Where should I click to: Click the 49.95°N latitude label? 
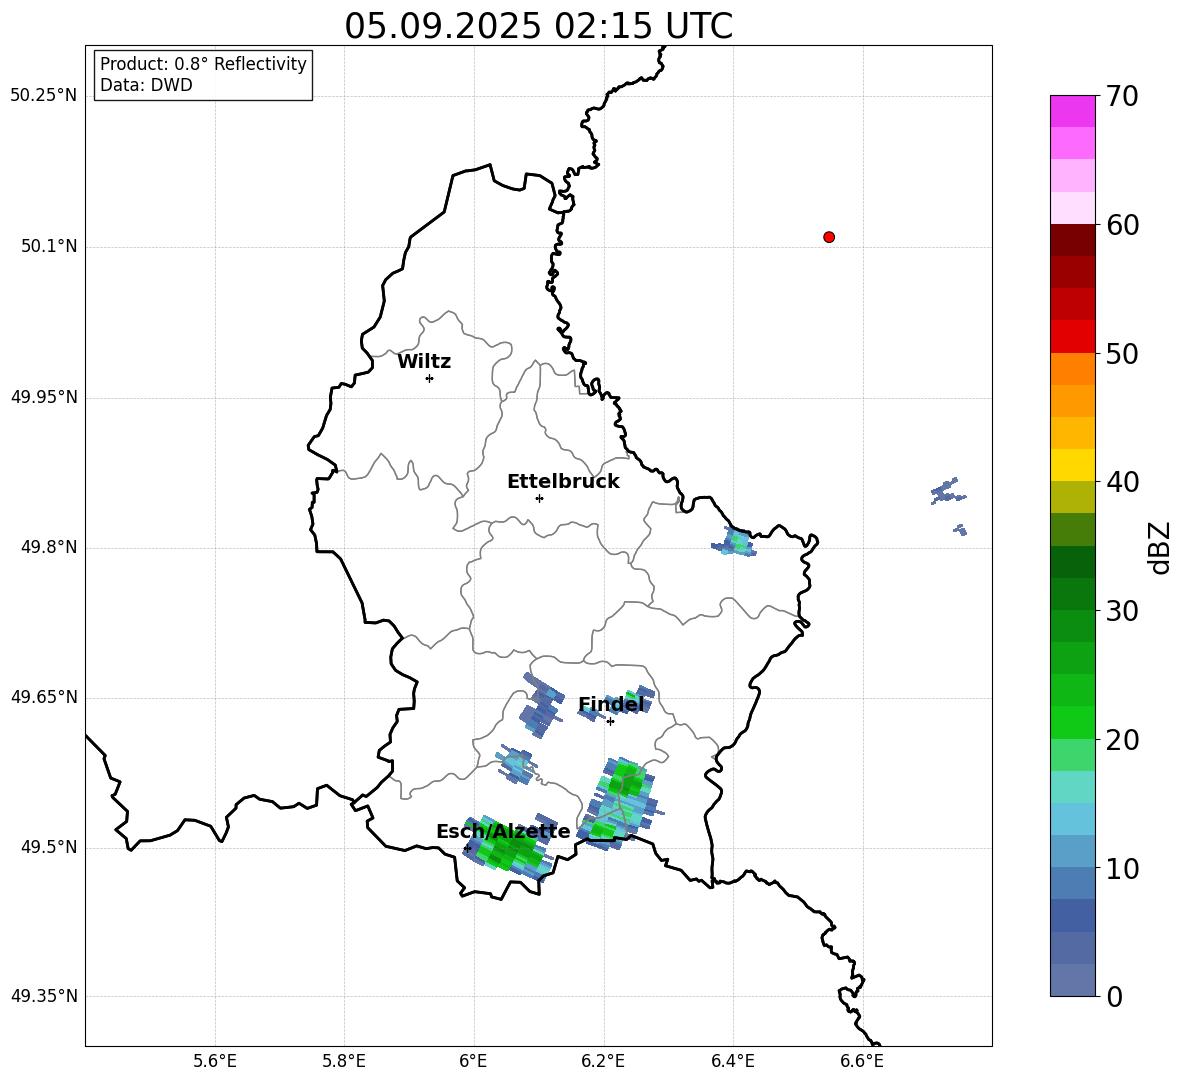(x=44, y=397)
